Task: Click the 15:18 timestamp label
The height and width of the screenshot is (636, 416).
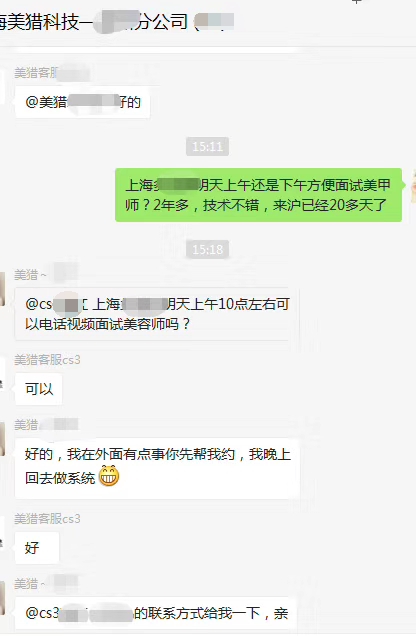Action: pos(208,249)
